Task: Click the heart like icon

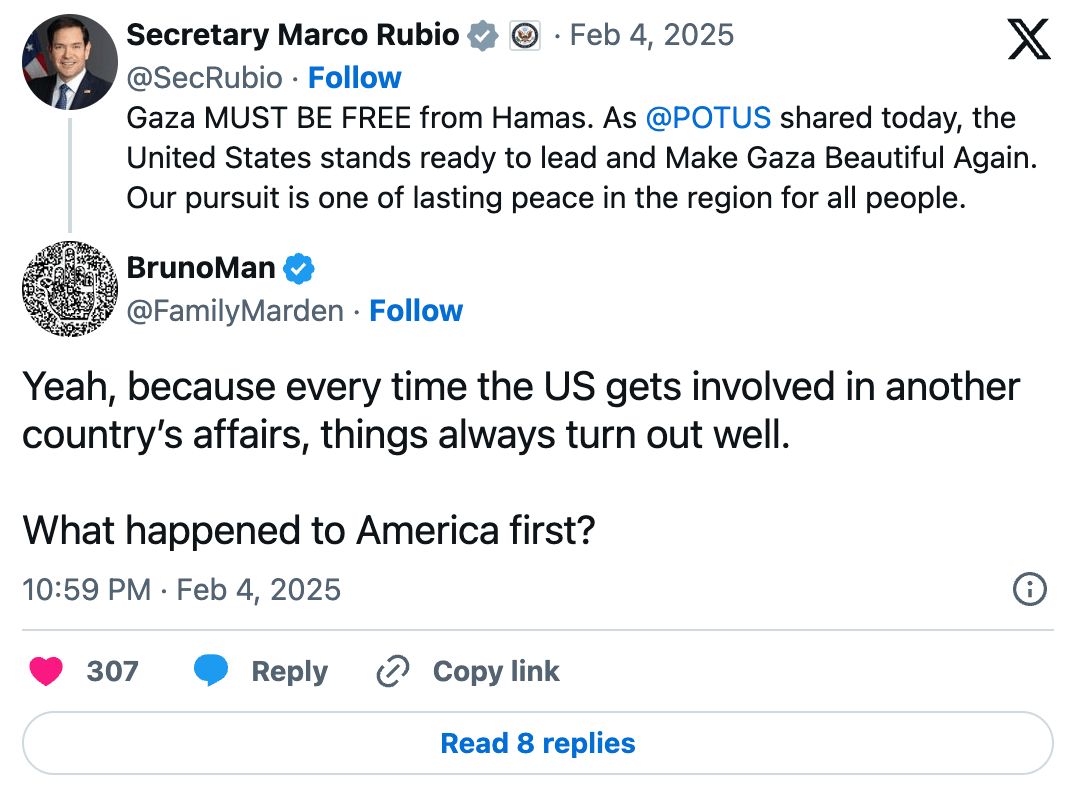Action: [x=46, y=672]
